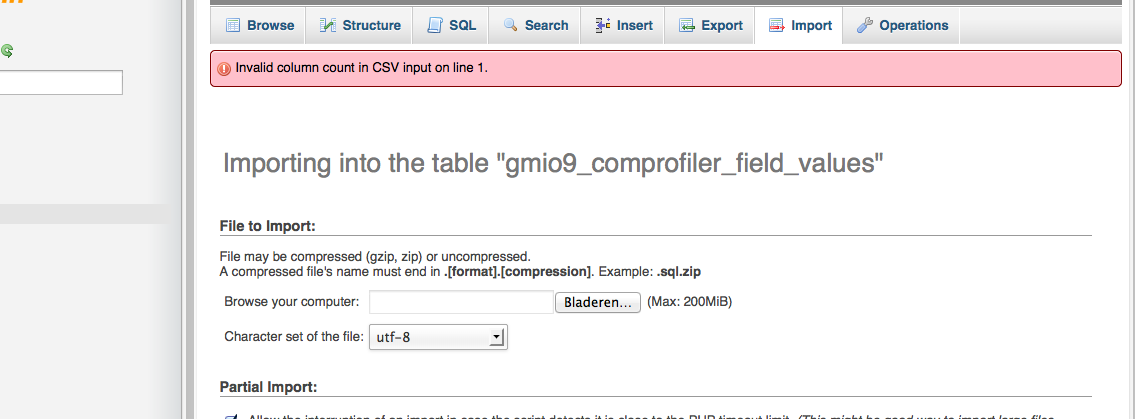
Task: Click the text input box in the left sidebar
Action: click(x=61, y=82)
